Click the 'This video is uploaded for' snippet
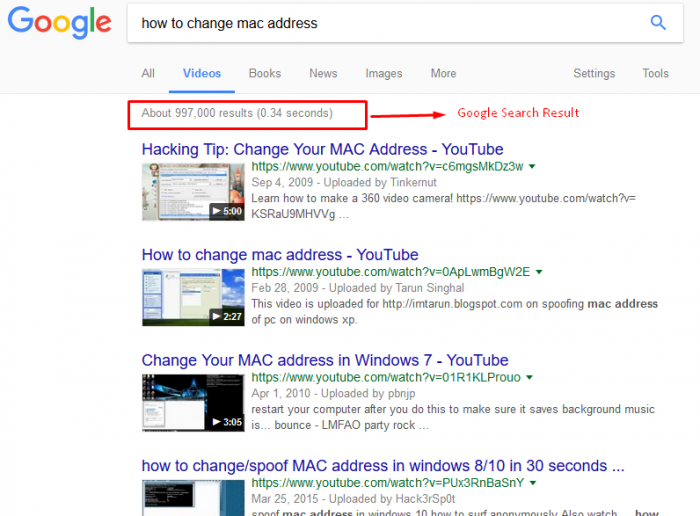This screenshot has height=516, width=700. [x=454, y=312]
